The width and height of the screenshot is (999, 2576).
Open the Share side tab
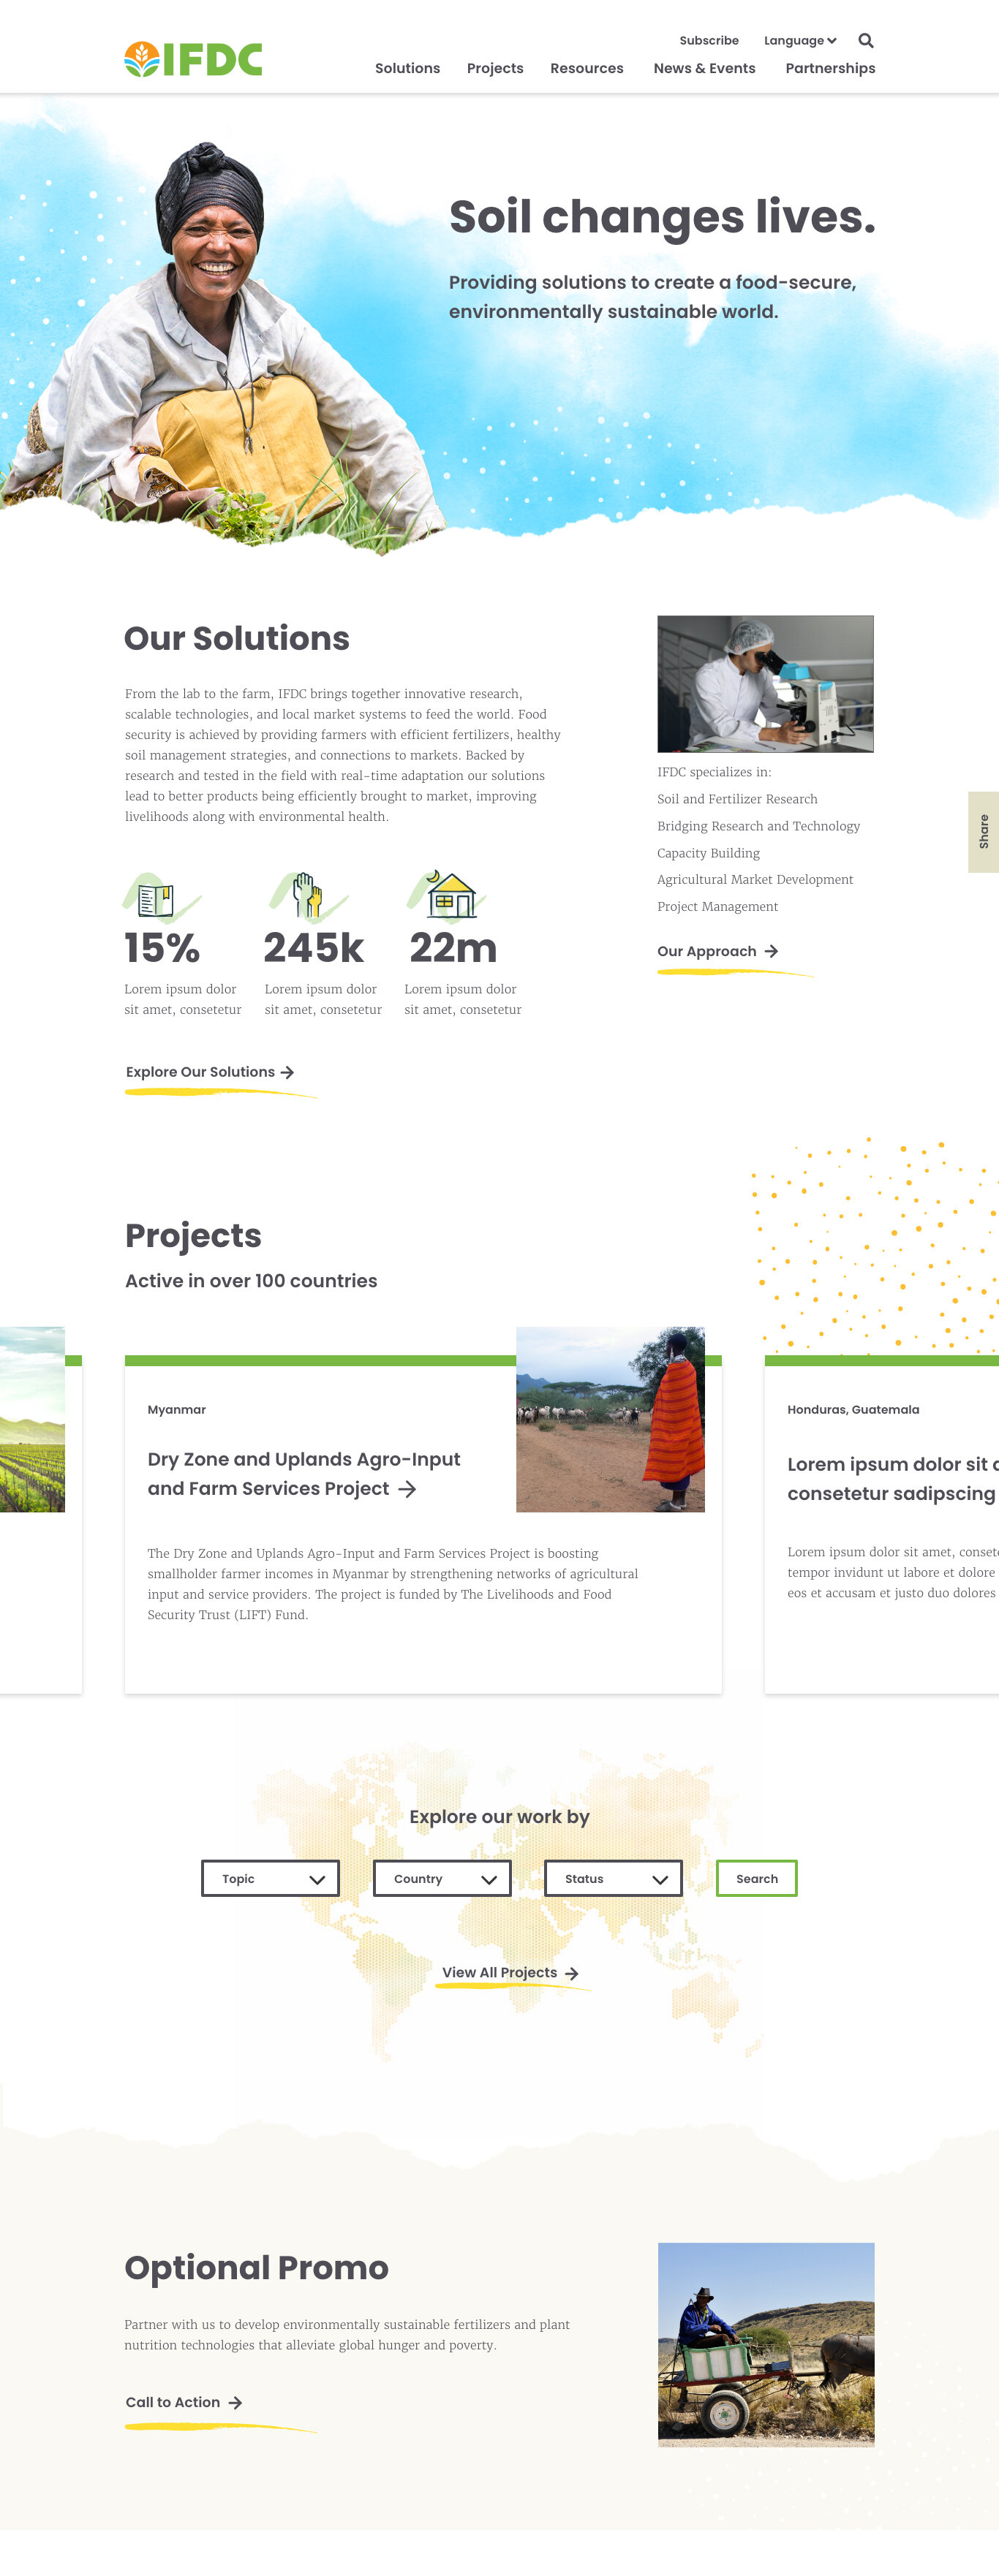(984, 832)
